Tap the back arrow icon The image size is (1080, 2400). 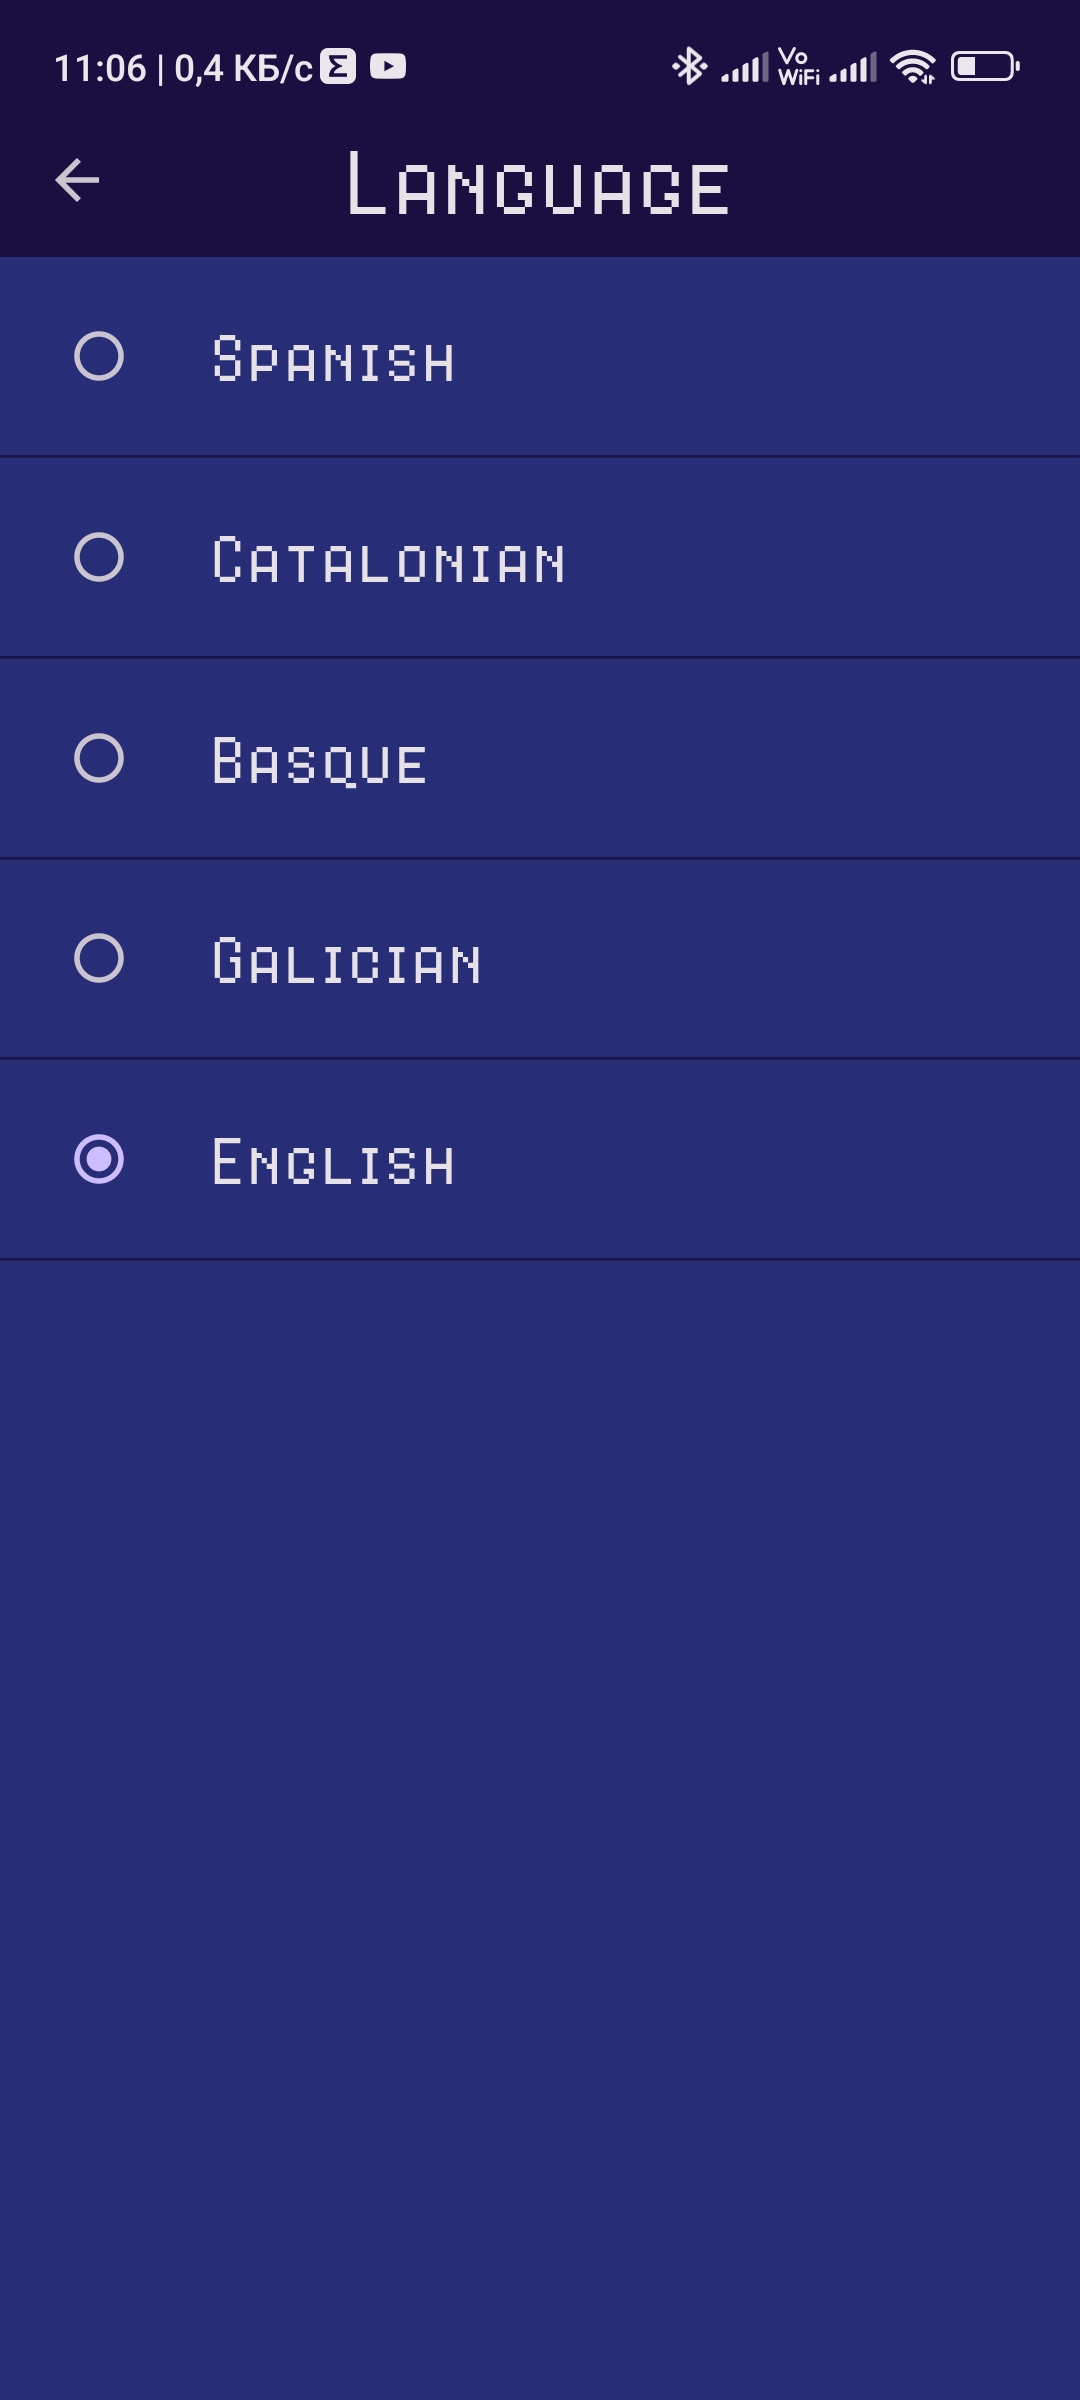point(77,180)
